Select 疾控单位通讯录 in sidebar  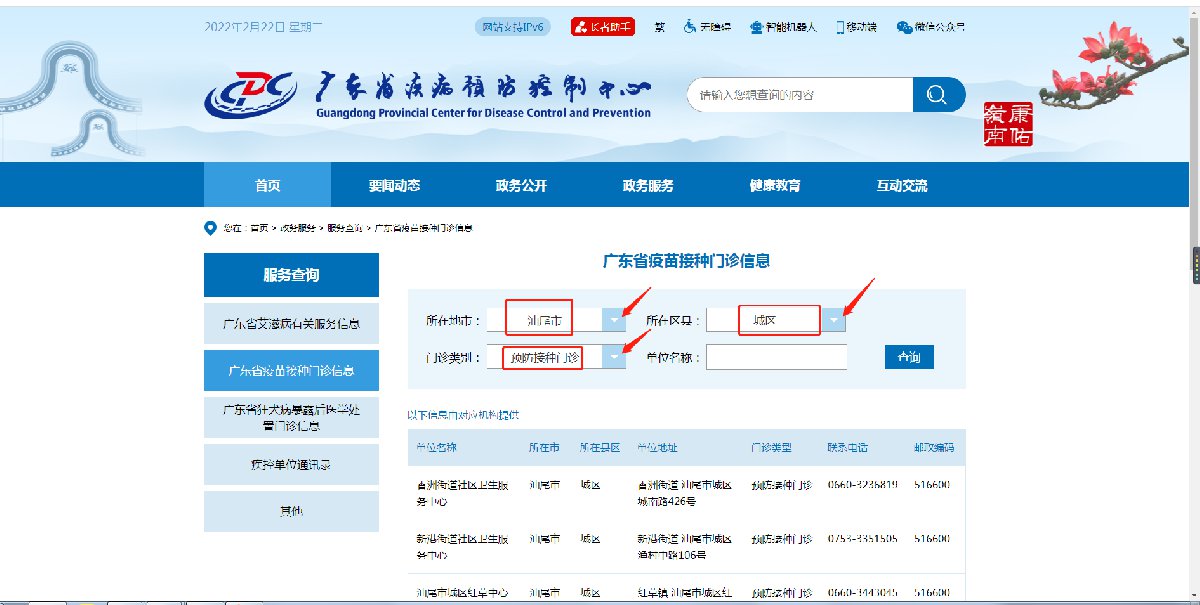(291, 464)
